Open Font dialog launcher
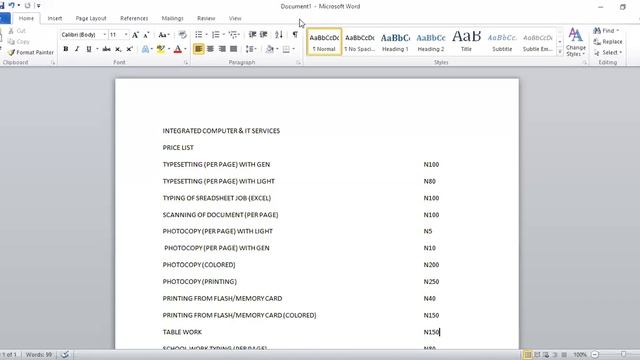 tap(186, 63)
